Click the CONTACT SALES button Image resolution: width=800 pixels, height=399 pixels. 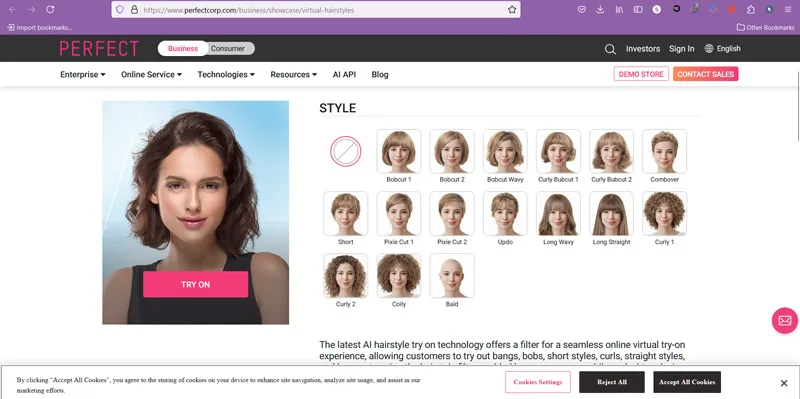(x=706, y=74)
